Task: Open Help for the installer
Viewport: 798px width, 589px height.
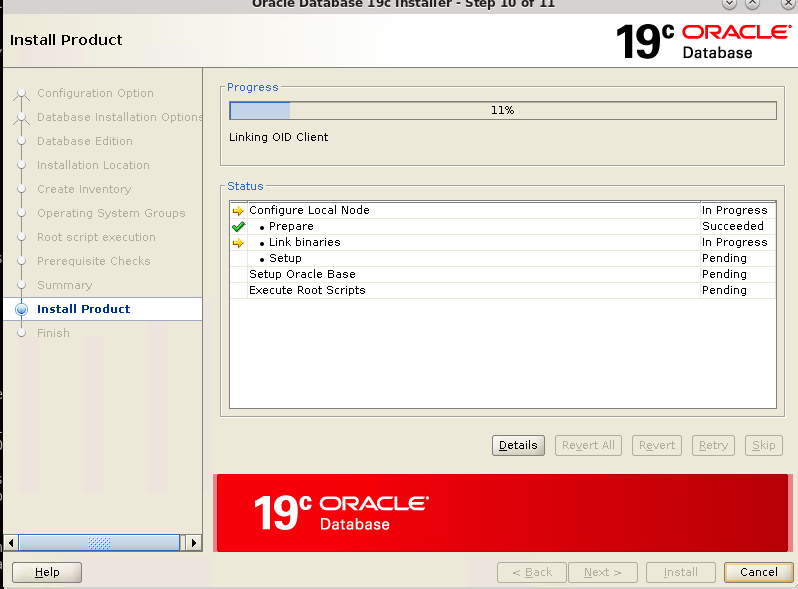Action: (47, 572)
